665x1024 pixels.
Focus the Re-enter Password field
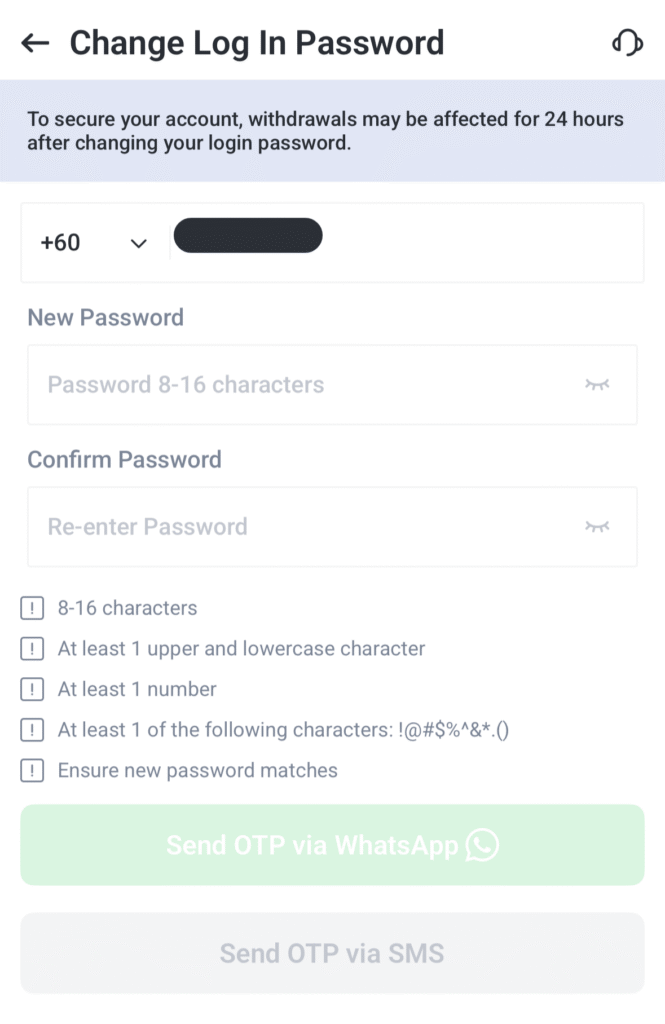pos(300,527)
